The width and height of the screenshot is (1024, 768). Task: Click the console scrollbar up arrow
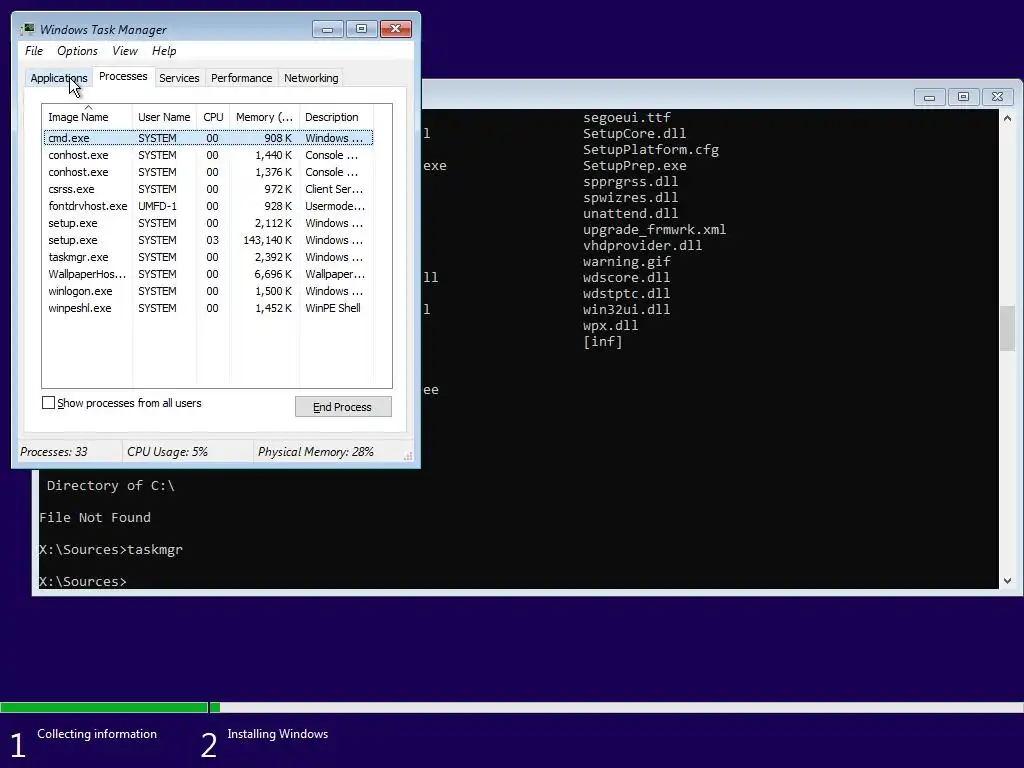[x=1007, y=118]
